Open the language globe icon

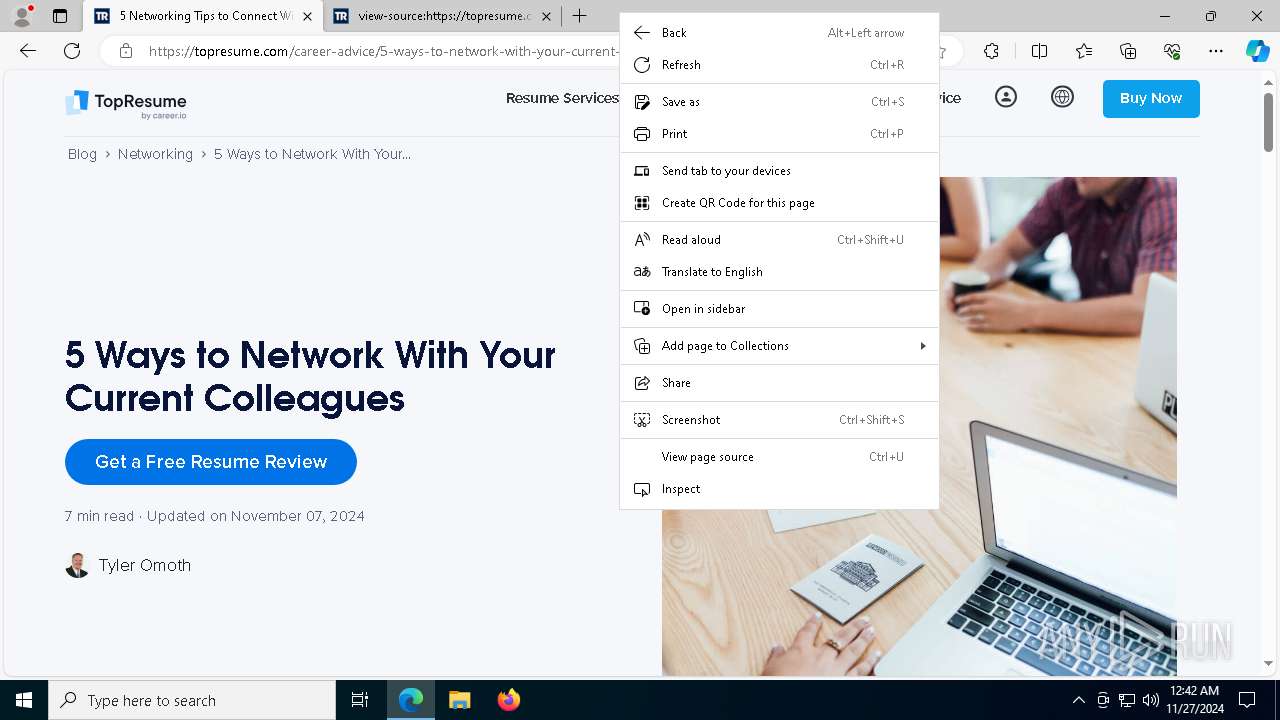[1062, 97]
